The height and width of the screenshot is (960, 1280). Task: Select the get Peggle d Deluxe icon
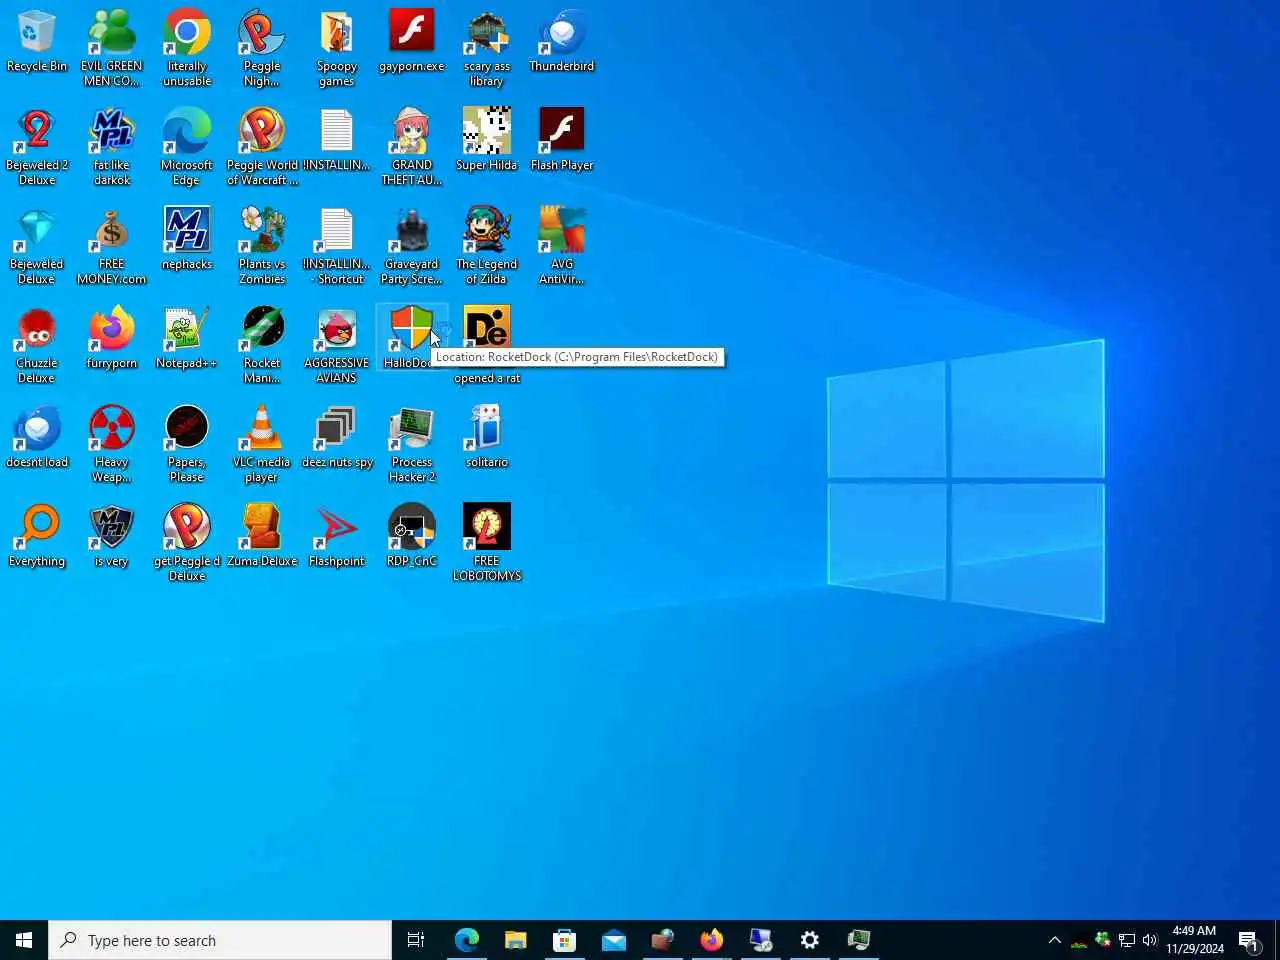tap(187, 543)
